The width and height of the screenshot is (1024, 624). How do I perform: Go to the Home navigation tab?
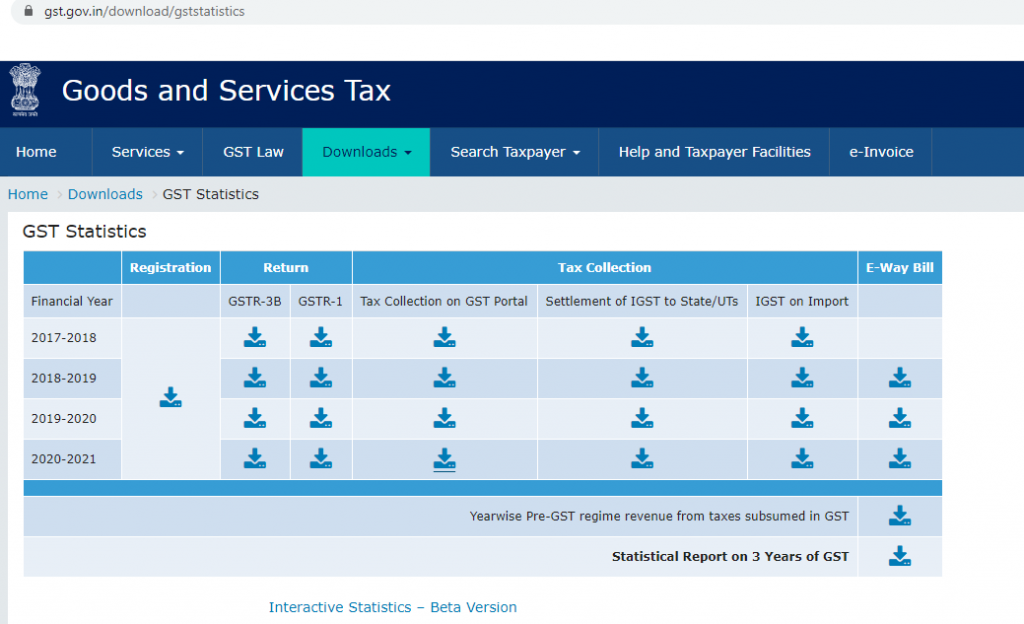[x=36, y=152]
